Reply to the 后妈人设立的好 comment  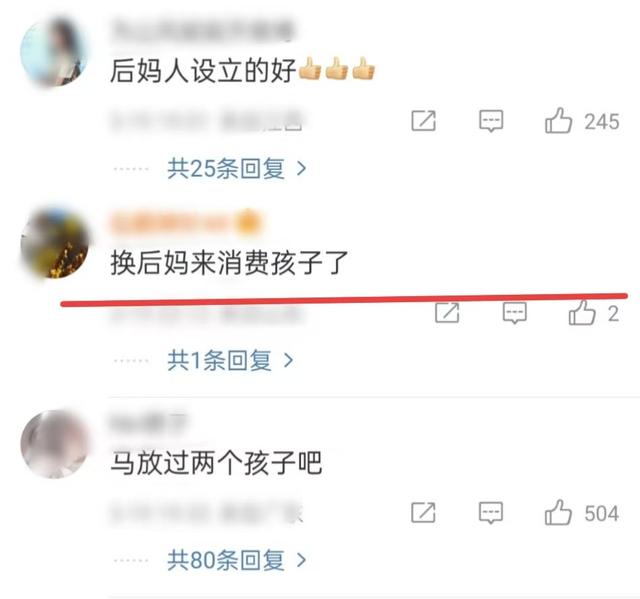(491, 121)
